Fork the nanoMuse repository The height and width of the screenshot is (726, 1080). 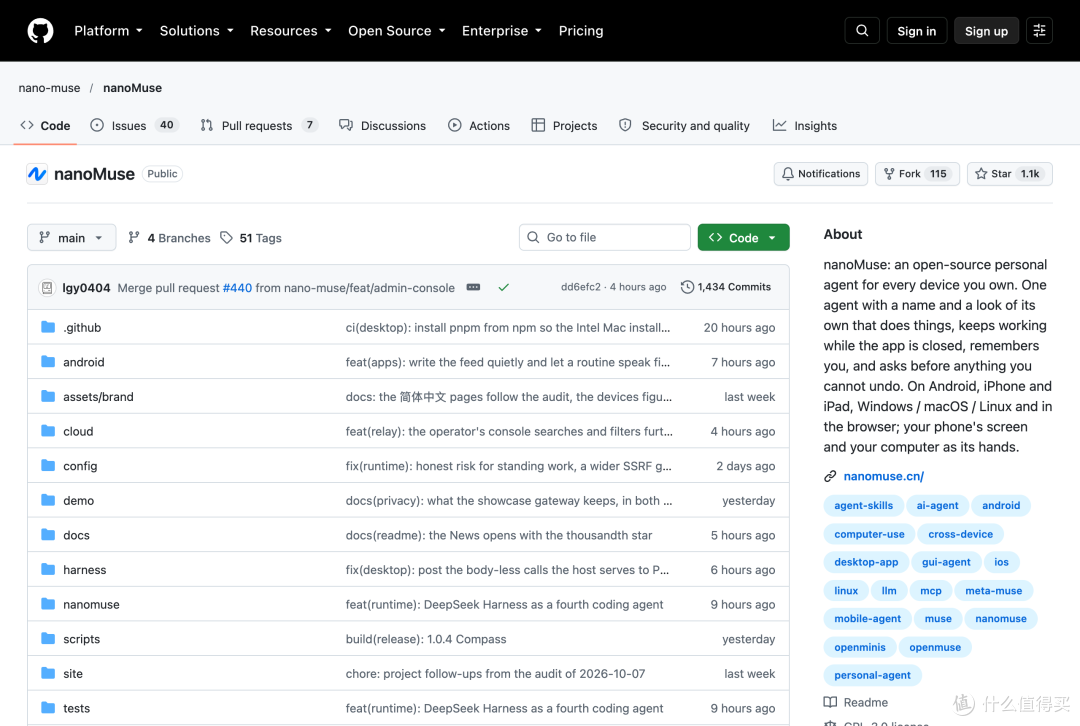click(x=917, y=174)
